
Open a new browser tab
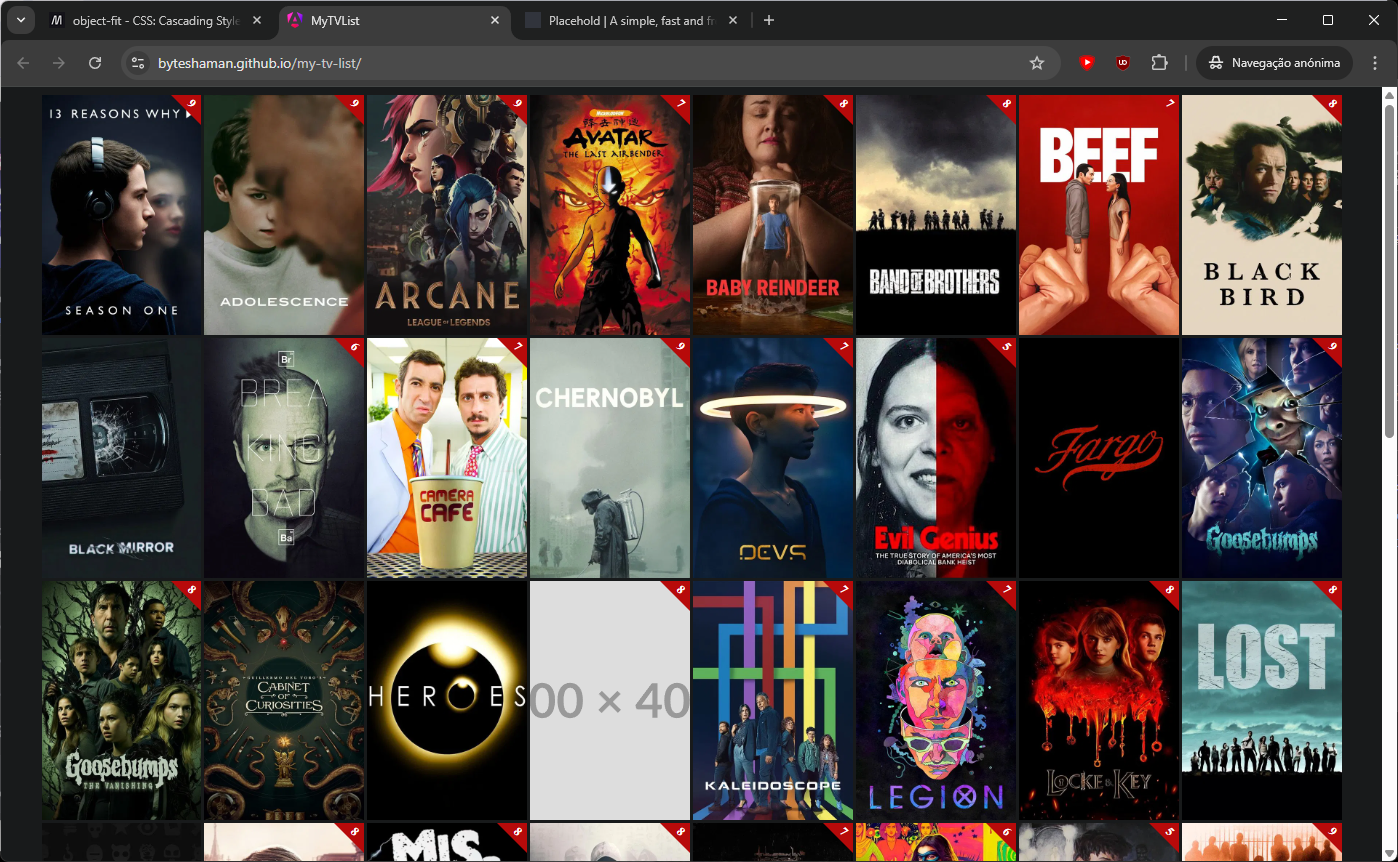[x=768, y=20]
